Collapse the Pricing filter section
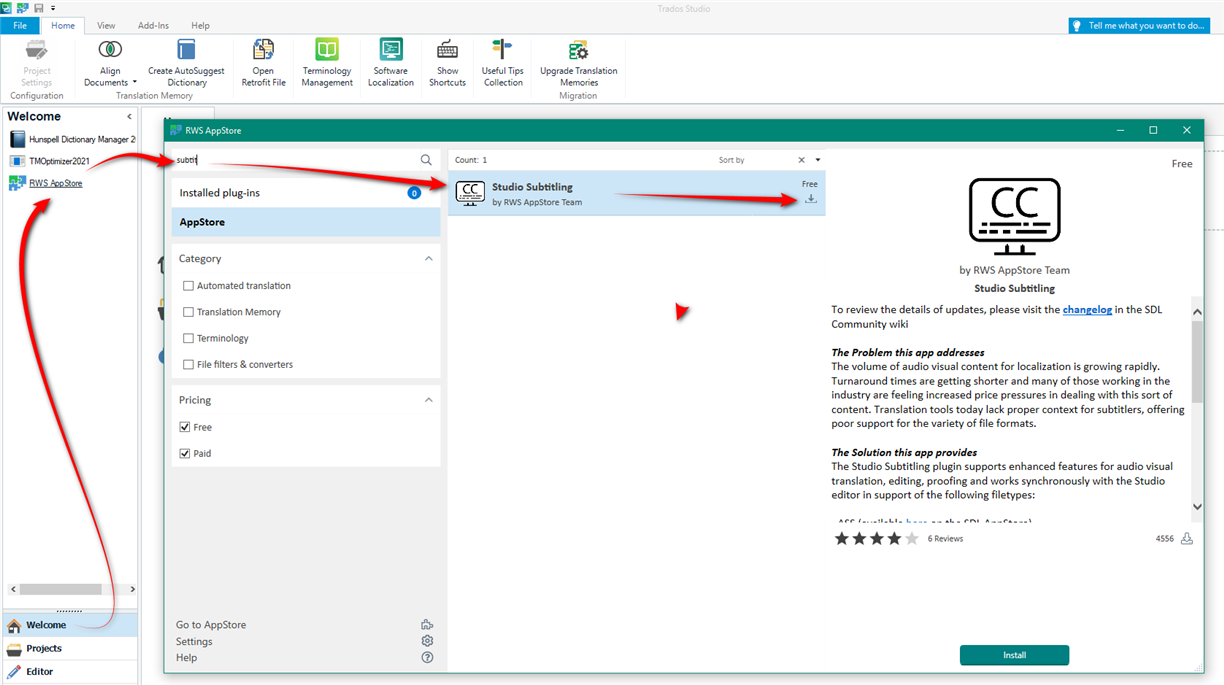1224x685 pixels. (x=429, y=400)
